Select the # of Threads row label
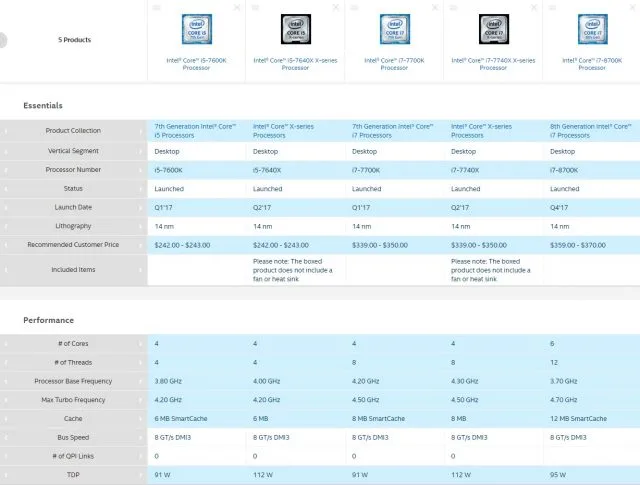 pyautogui.click(x=73, y=363)
